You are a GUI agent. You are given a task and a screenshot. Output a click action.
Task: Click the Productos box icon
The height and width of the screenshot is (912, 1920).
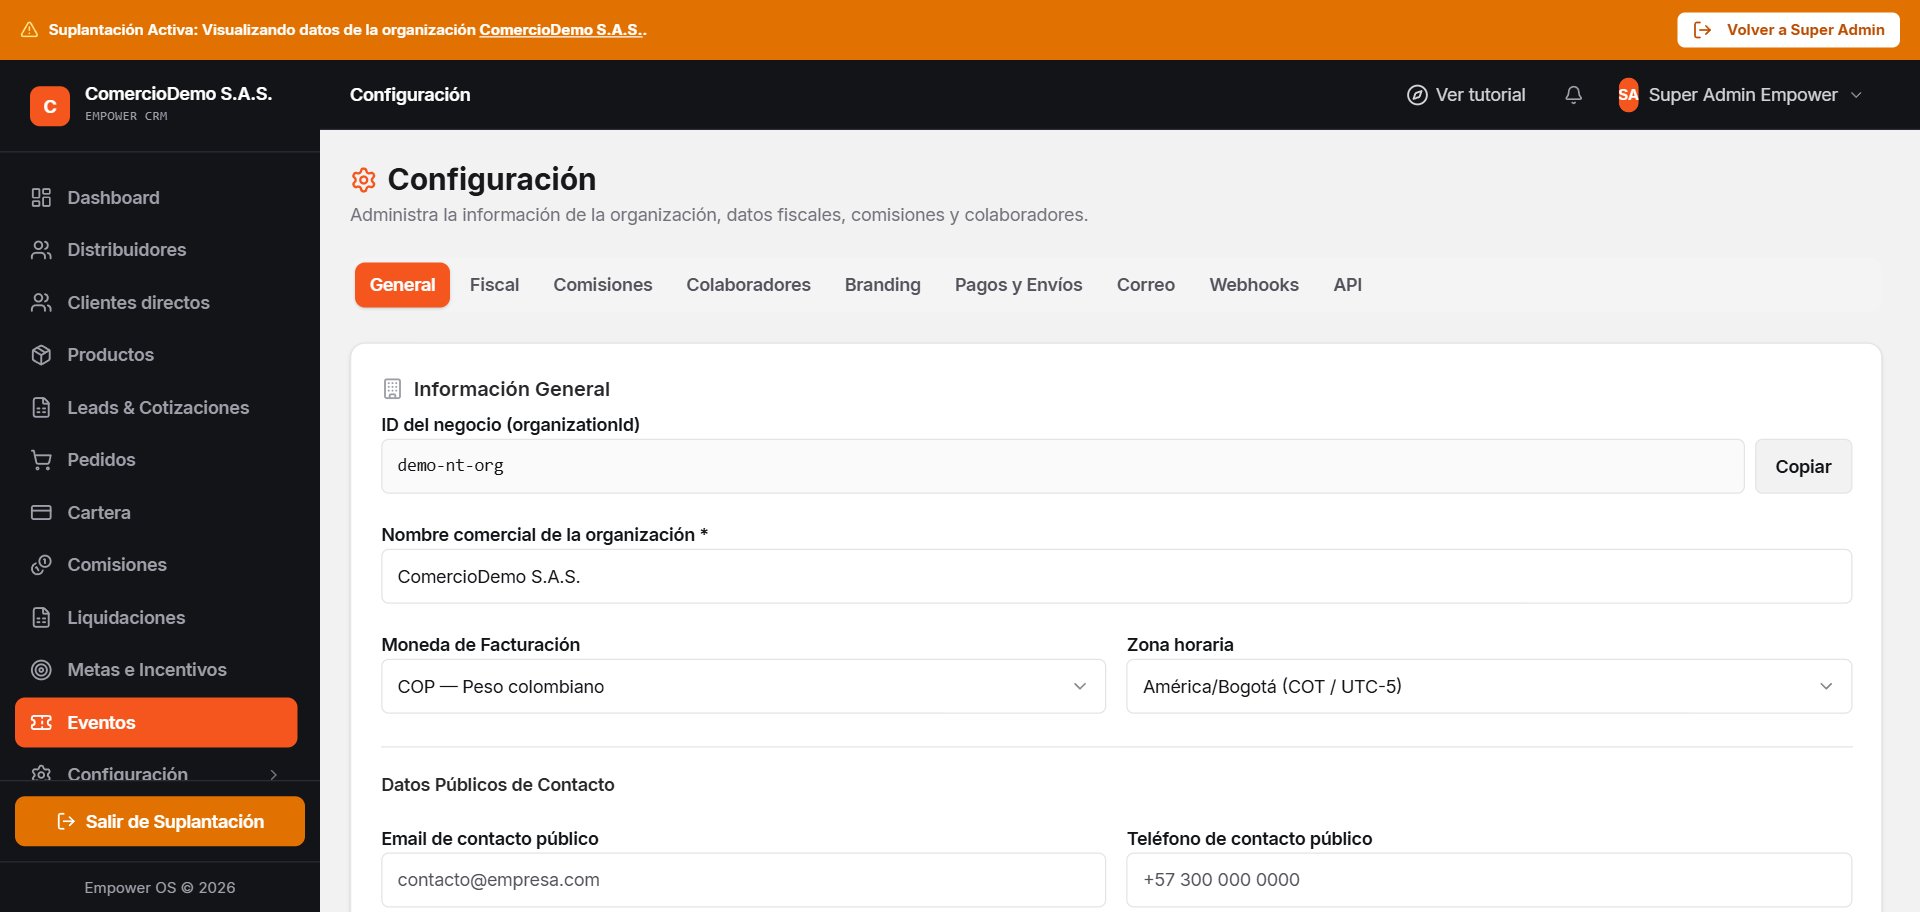pyautogui.click(x=41, y=355)
